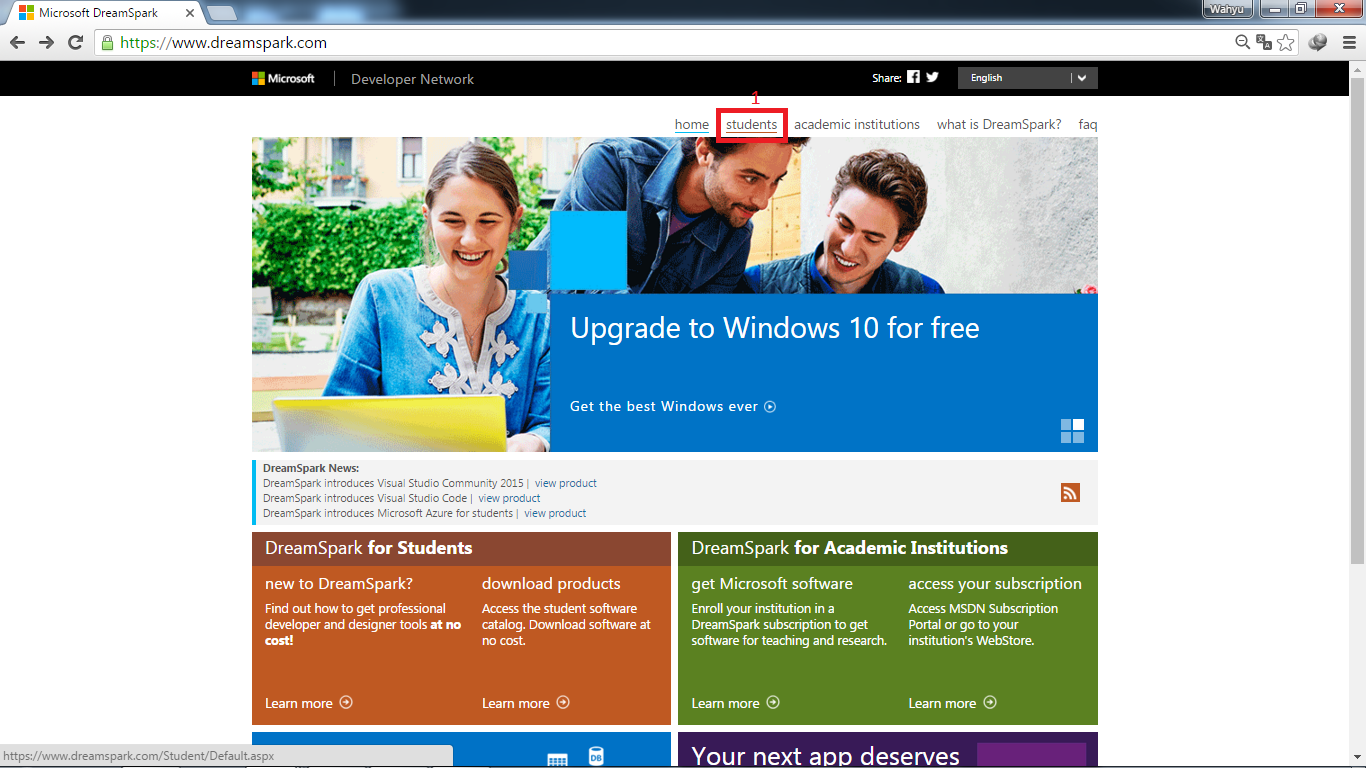Click the Wahyu profile button
The width and height of the screenshot is (1366, 768).
[1227, 9]
